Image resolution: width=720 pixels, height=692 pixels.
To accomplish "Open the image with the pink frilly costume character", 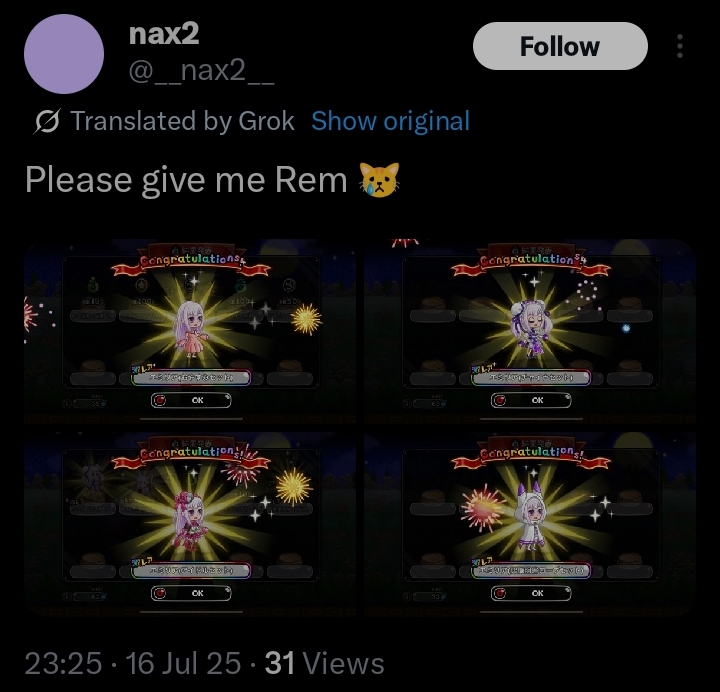I will (191, 523).
